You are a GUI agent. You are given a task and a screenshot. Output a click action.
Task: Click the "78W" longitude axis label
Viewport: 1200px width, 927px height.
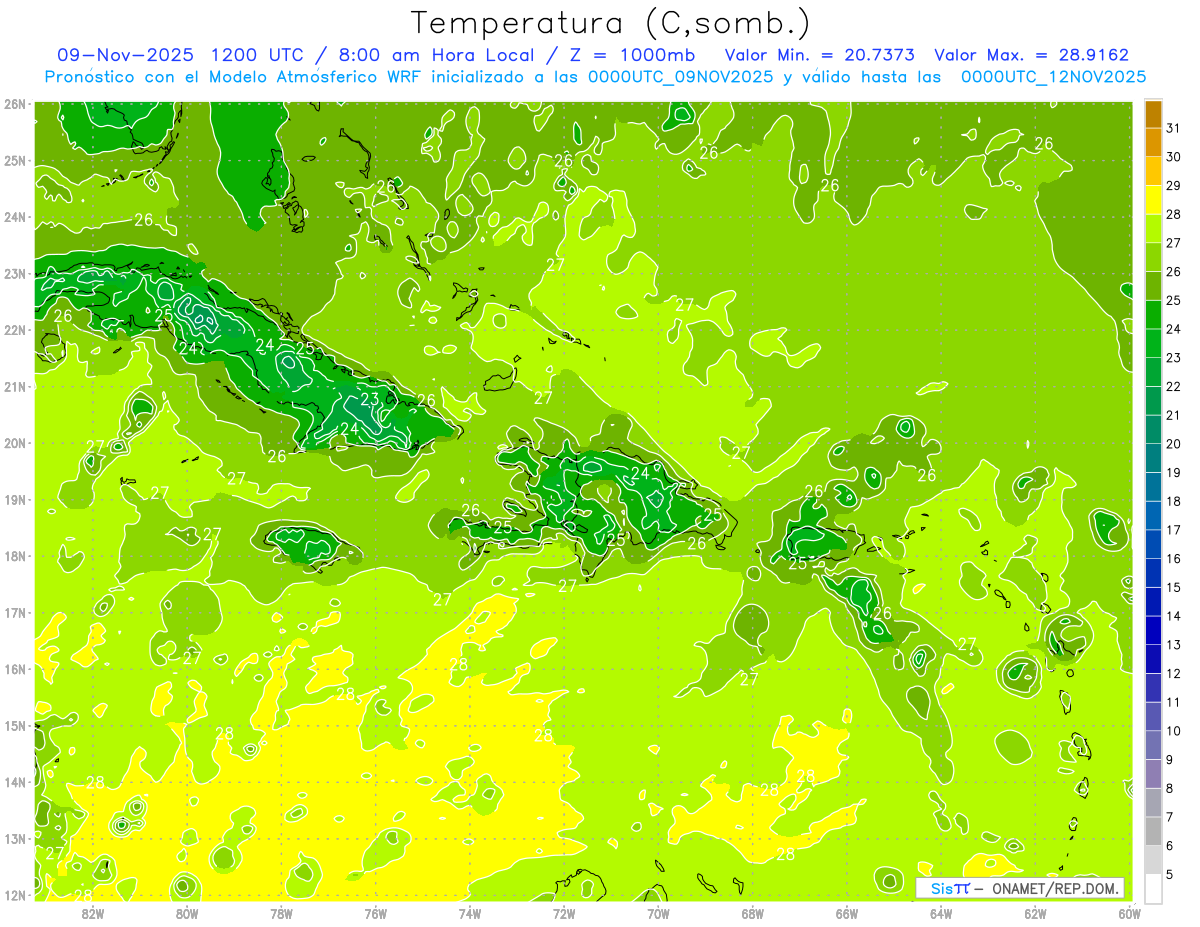click(281, 913)
